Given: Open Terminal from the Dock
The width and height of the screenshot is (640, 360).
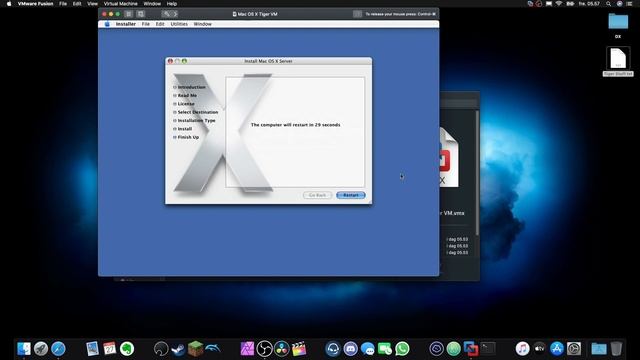Looking at the screenshot, I should (488, 349).
